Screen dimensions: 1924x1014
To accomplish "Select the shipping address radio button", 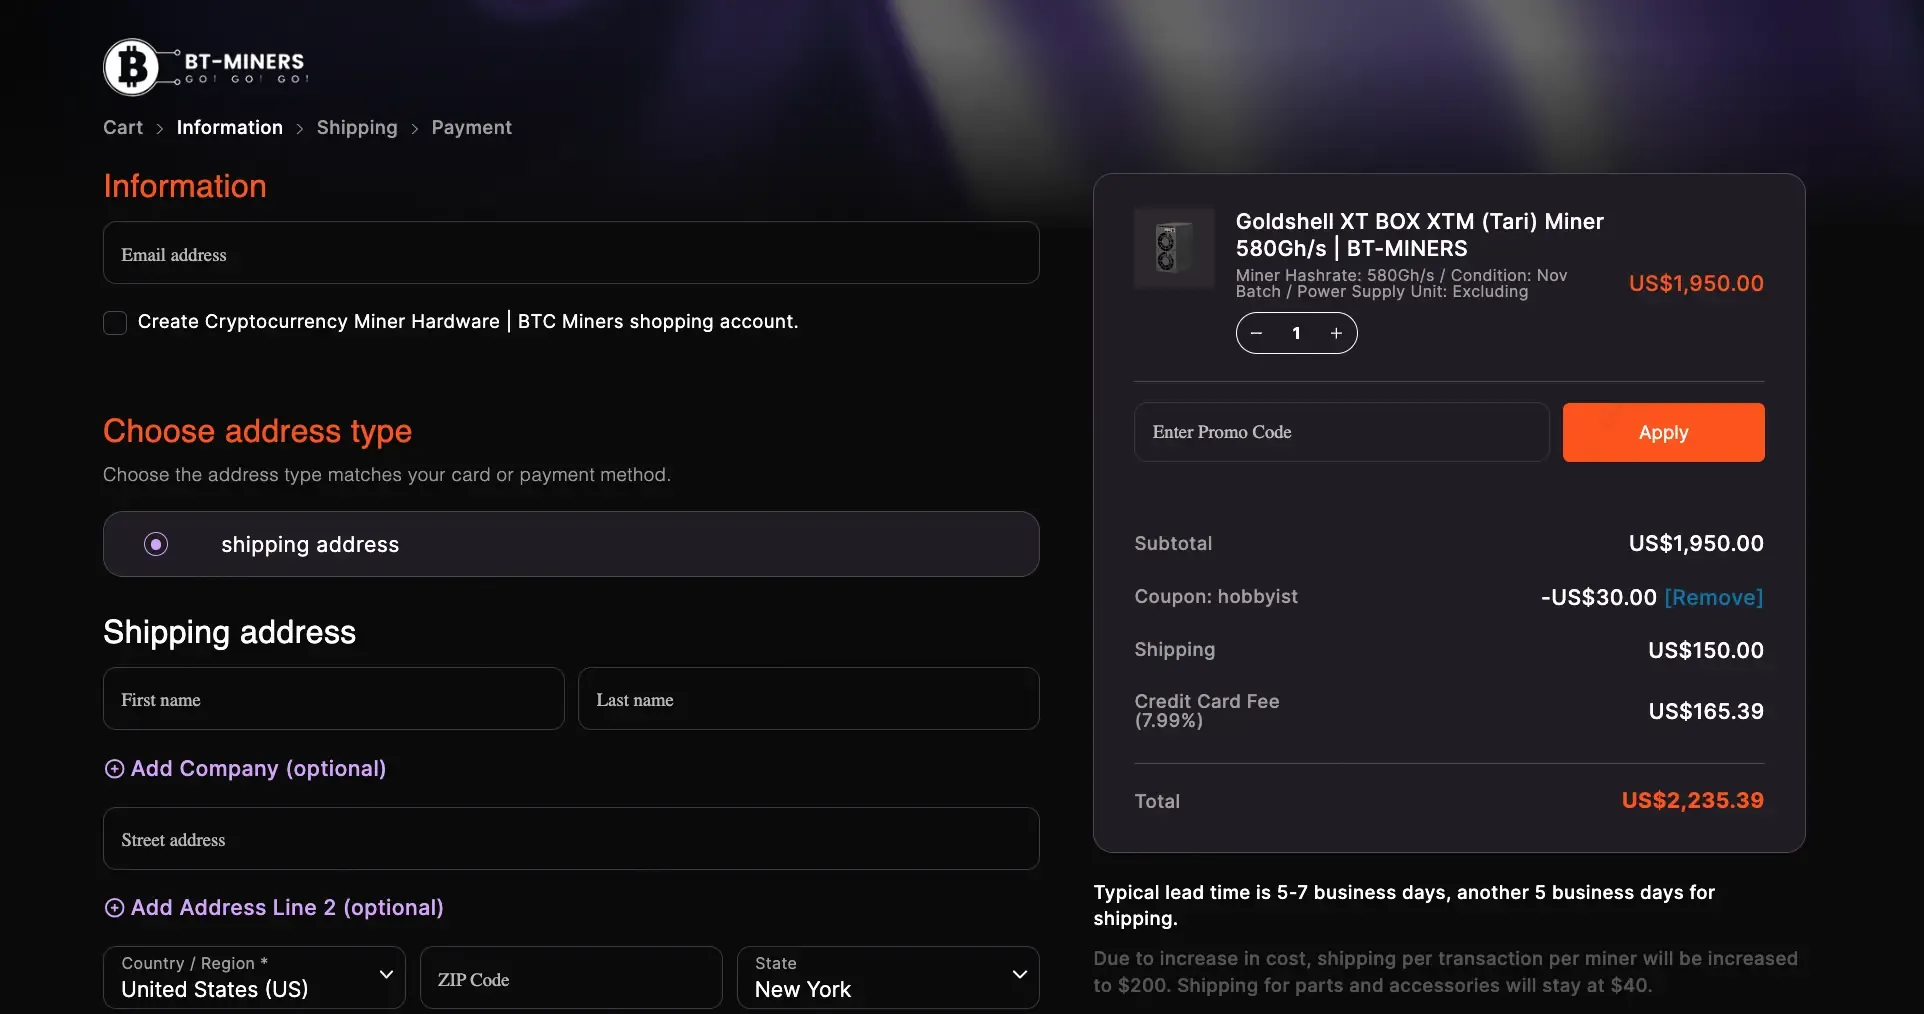I will point(155,544).
